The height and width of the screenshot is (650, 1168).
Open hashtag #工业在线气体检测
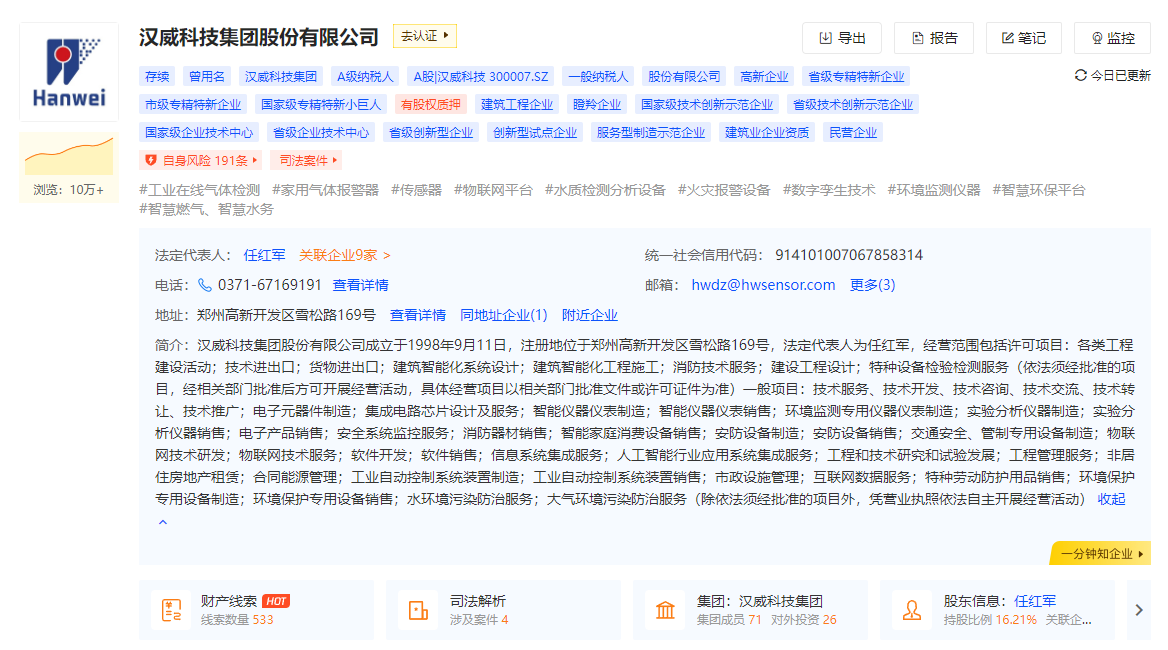coord(200,190)
